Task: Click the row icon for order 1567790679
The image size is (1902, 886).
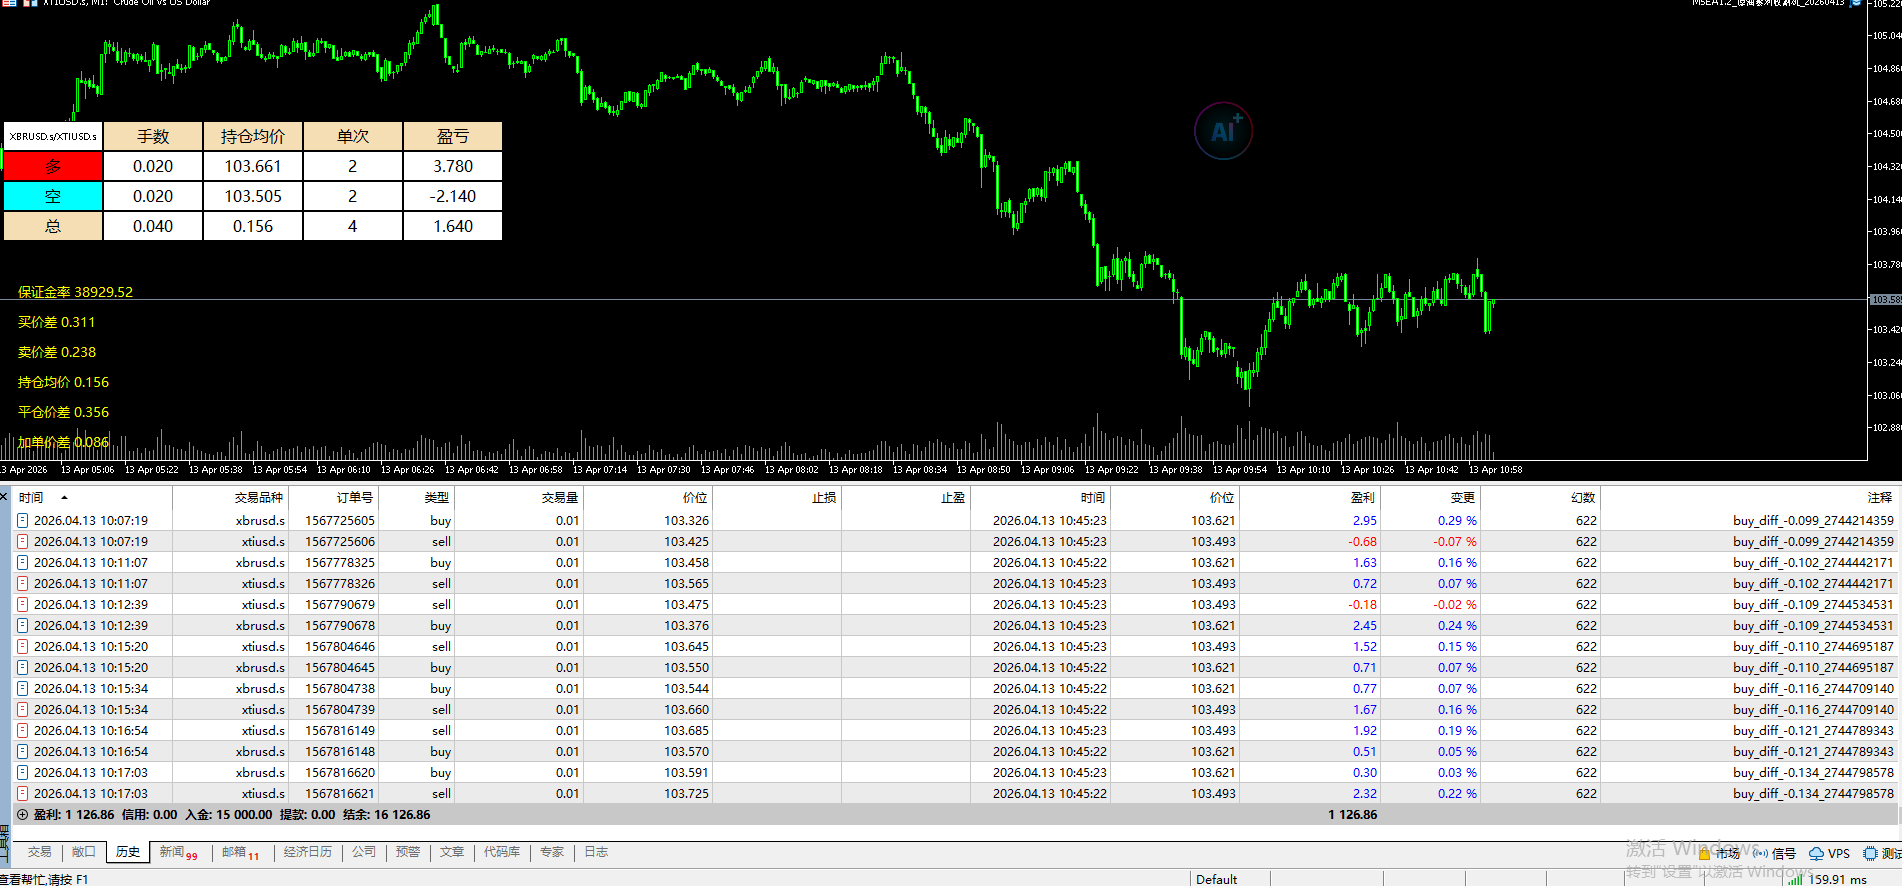Action: pos(22,604)
